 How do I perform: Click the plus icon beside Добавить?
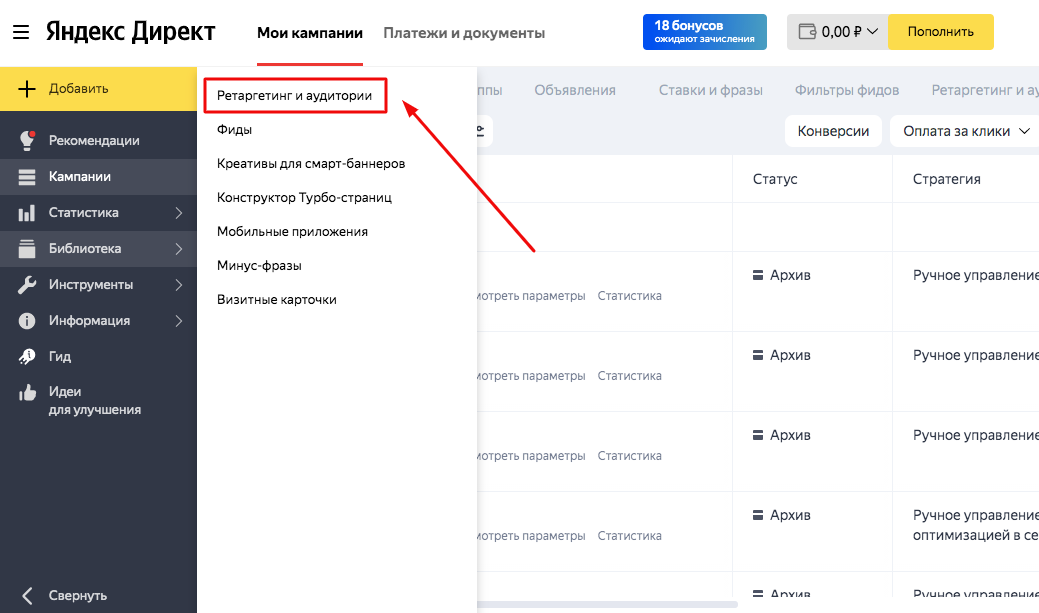pos(27,89)
